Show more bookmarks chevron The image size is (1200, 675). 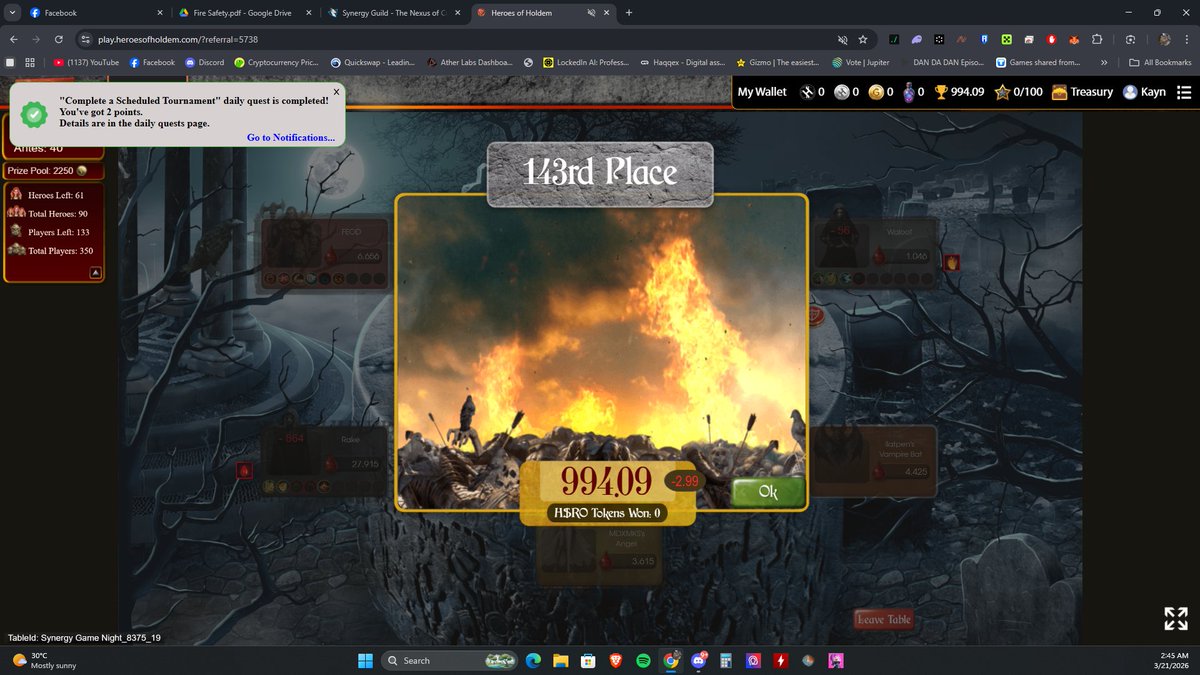1103,62
